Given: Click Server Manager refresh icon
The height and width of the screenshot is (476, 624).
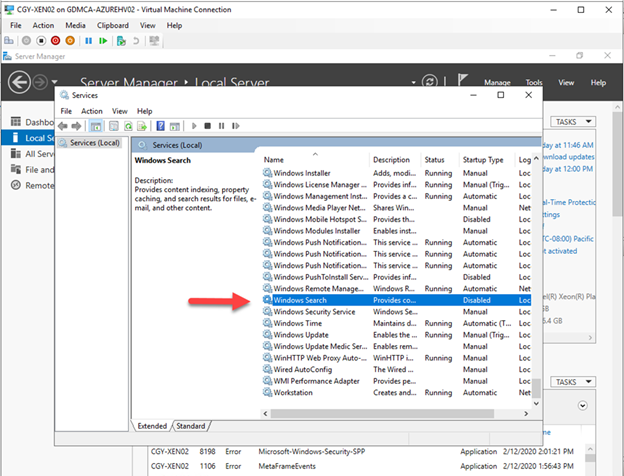Looking at the screenshot, I should coord(430,82).
